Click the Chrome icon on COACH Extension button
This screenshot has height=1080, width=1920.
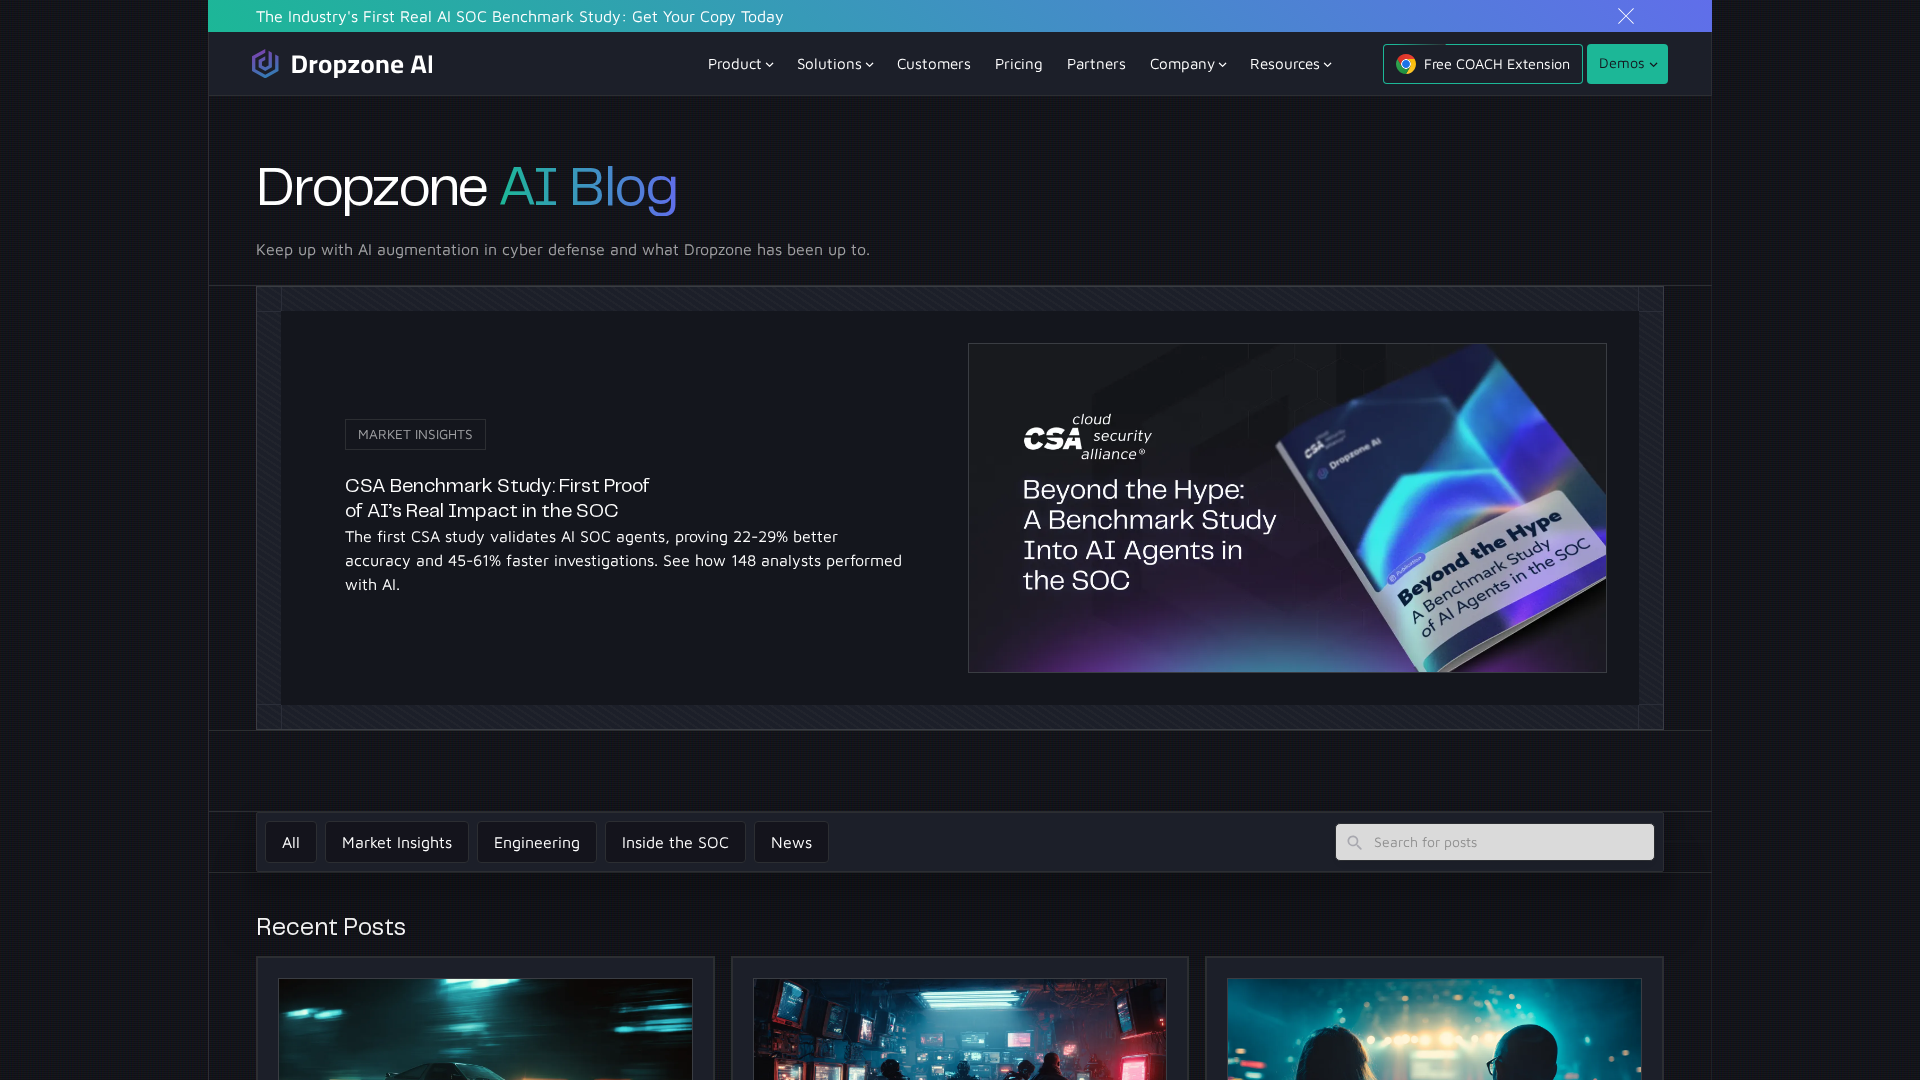click(x=1406, y=64)
